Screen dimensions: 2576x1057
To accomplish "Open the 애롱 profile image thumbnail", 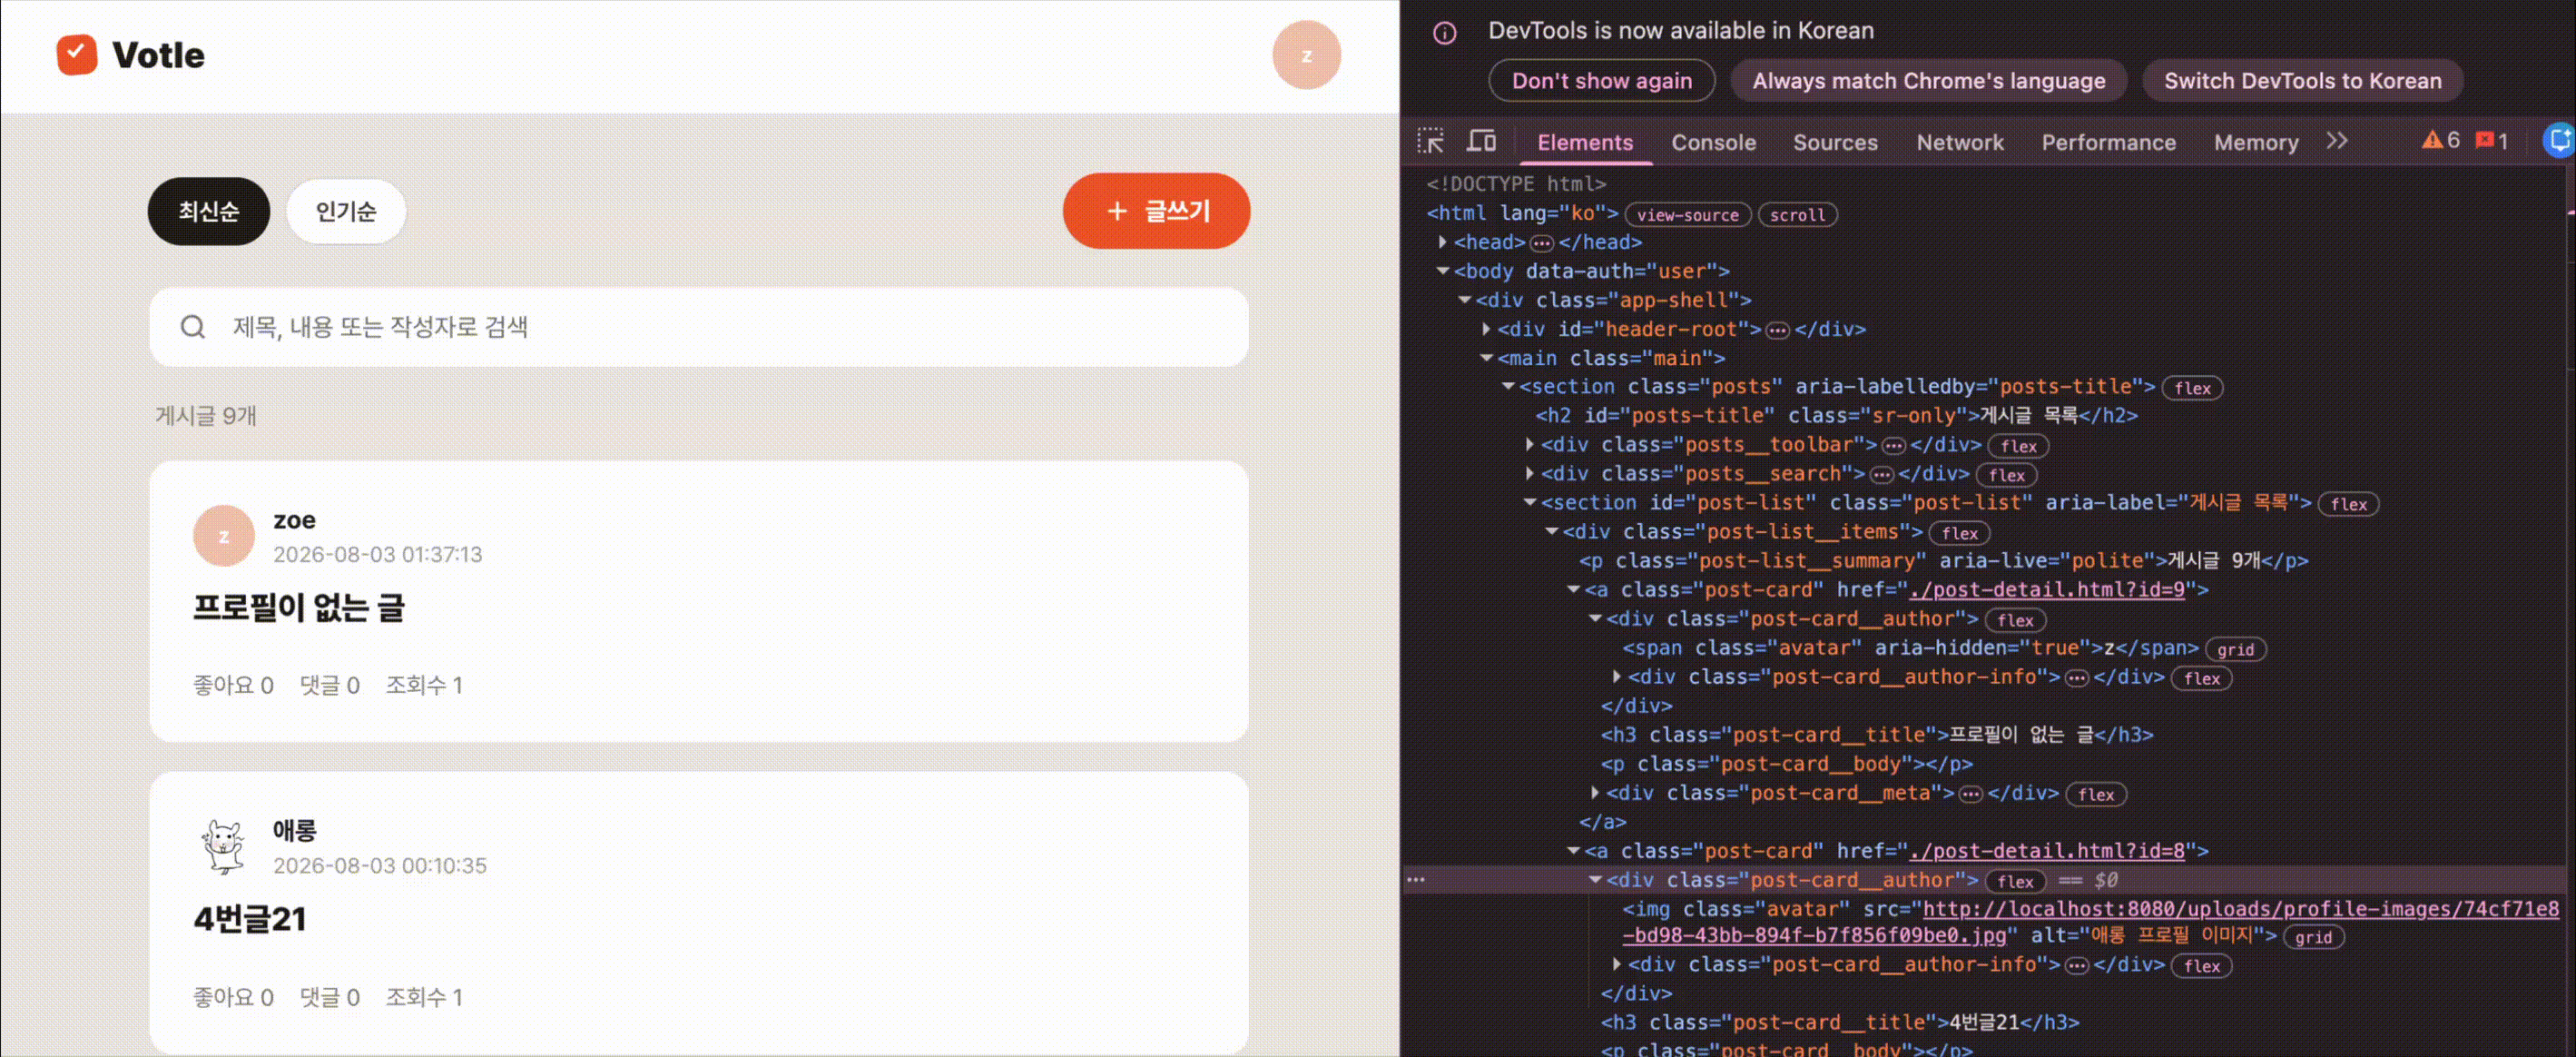I will 223,846.
